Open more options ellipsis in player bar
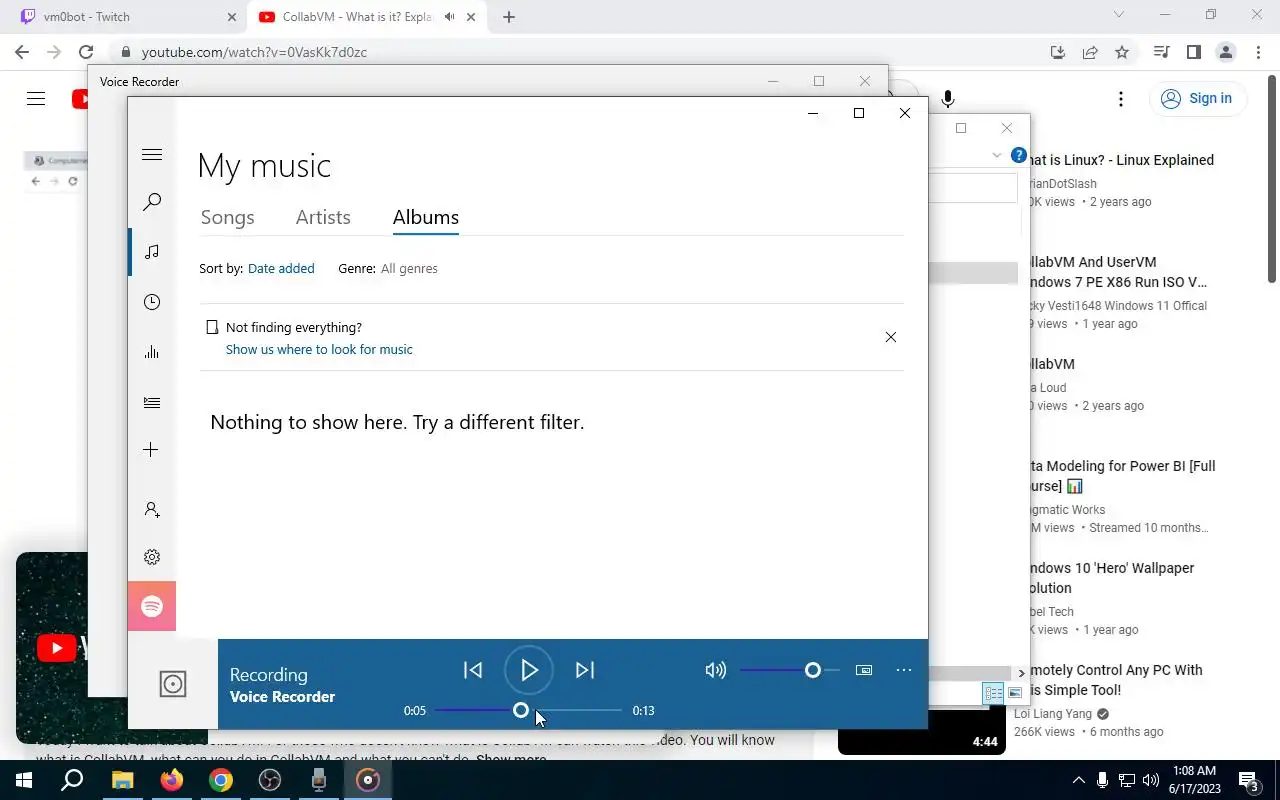1280x800 pixels. click(904, 670)
